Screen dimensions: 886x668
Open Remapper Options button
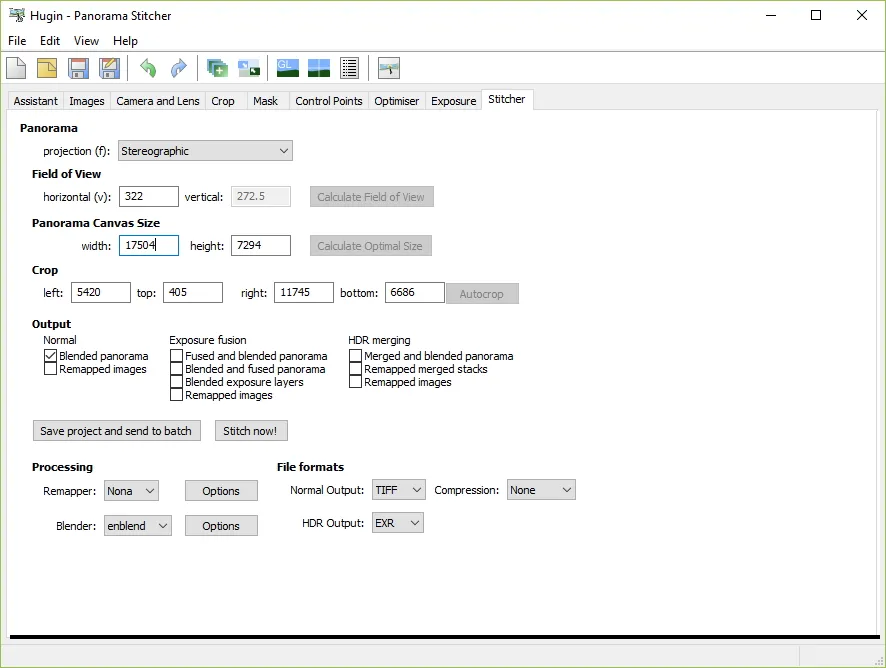pyautogui.click(x=221, y=491)
